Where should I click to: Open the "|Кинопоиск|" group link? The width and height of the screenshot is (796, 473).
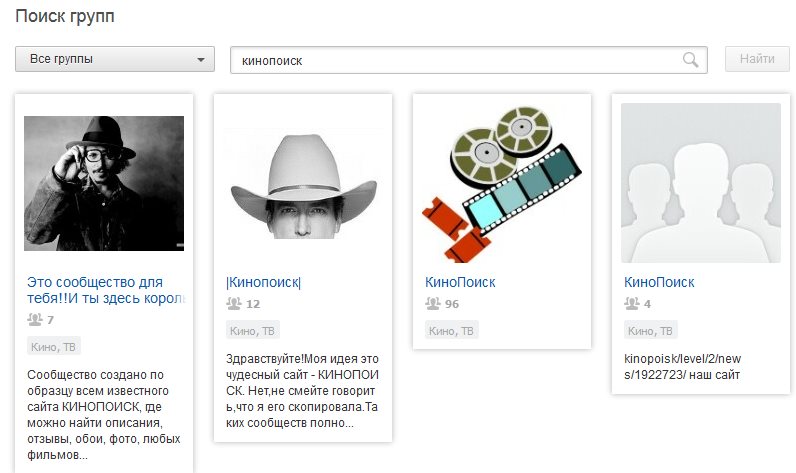(x=263, y=282)
